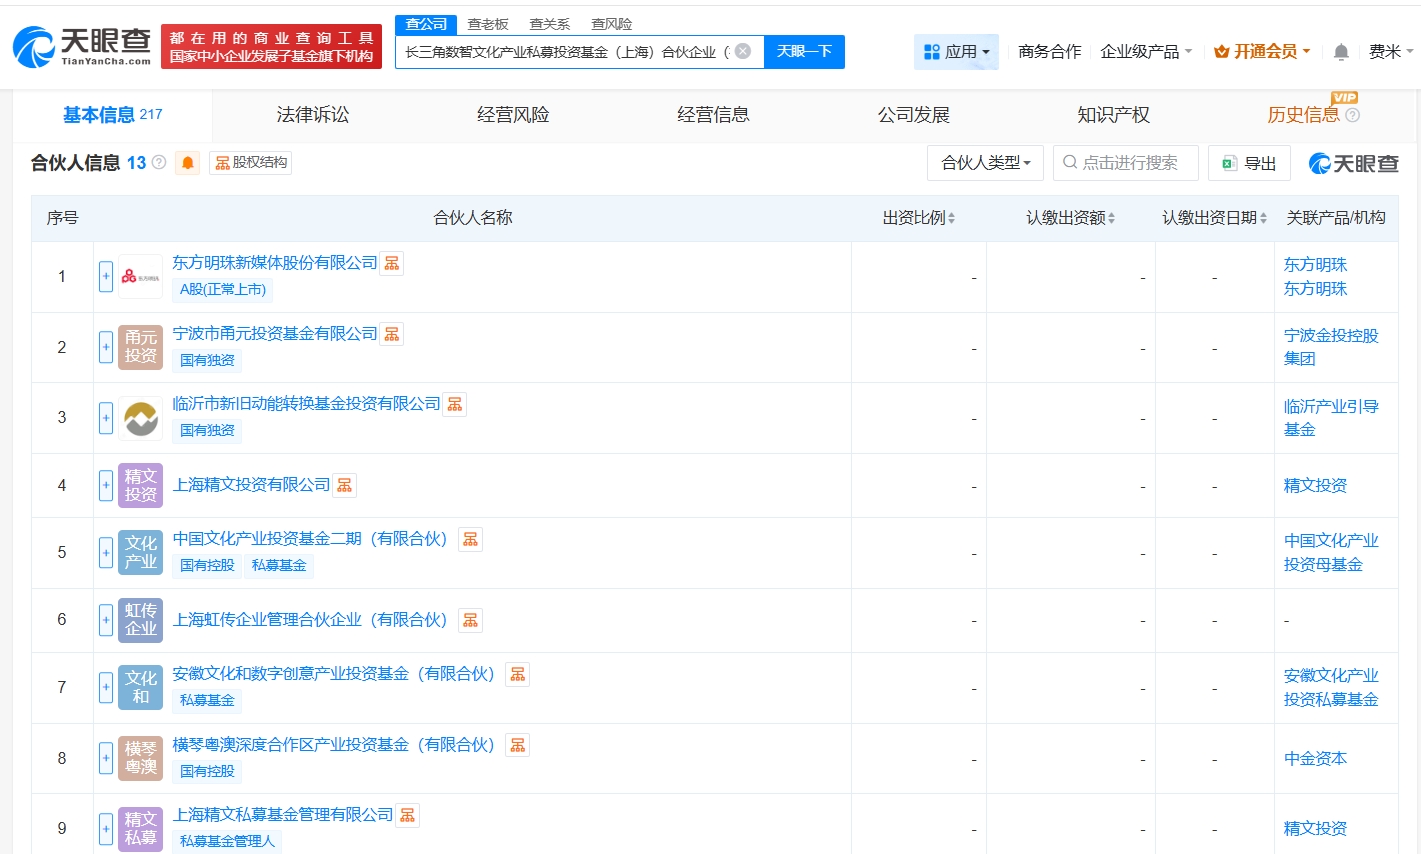Click the notification bell in the header
This screenshot has height=854, width=1421.
[x=1341, y=52]
